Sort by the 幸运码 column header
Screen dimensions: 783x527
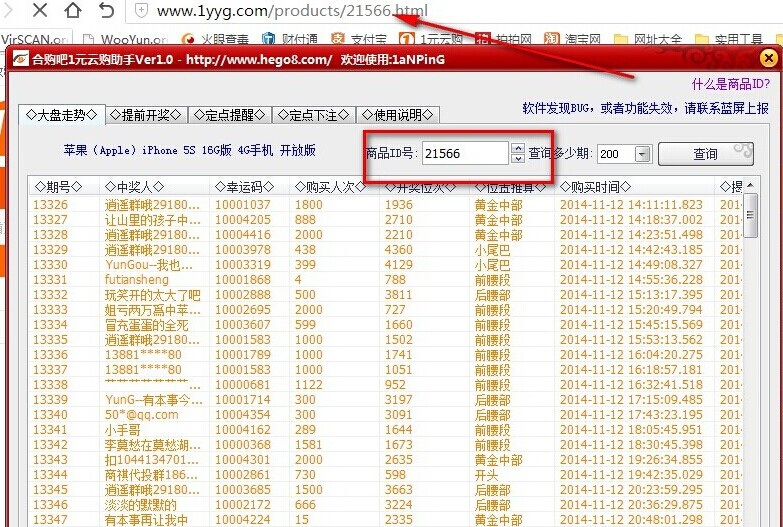(249, 187)
